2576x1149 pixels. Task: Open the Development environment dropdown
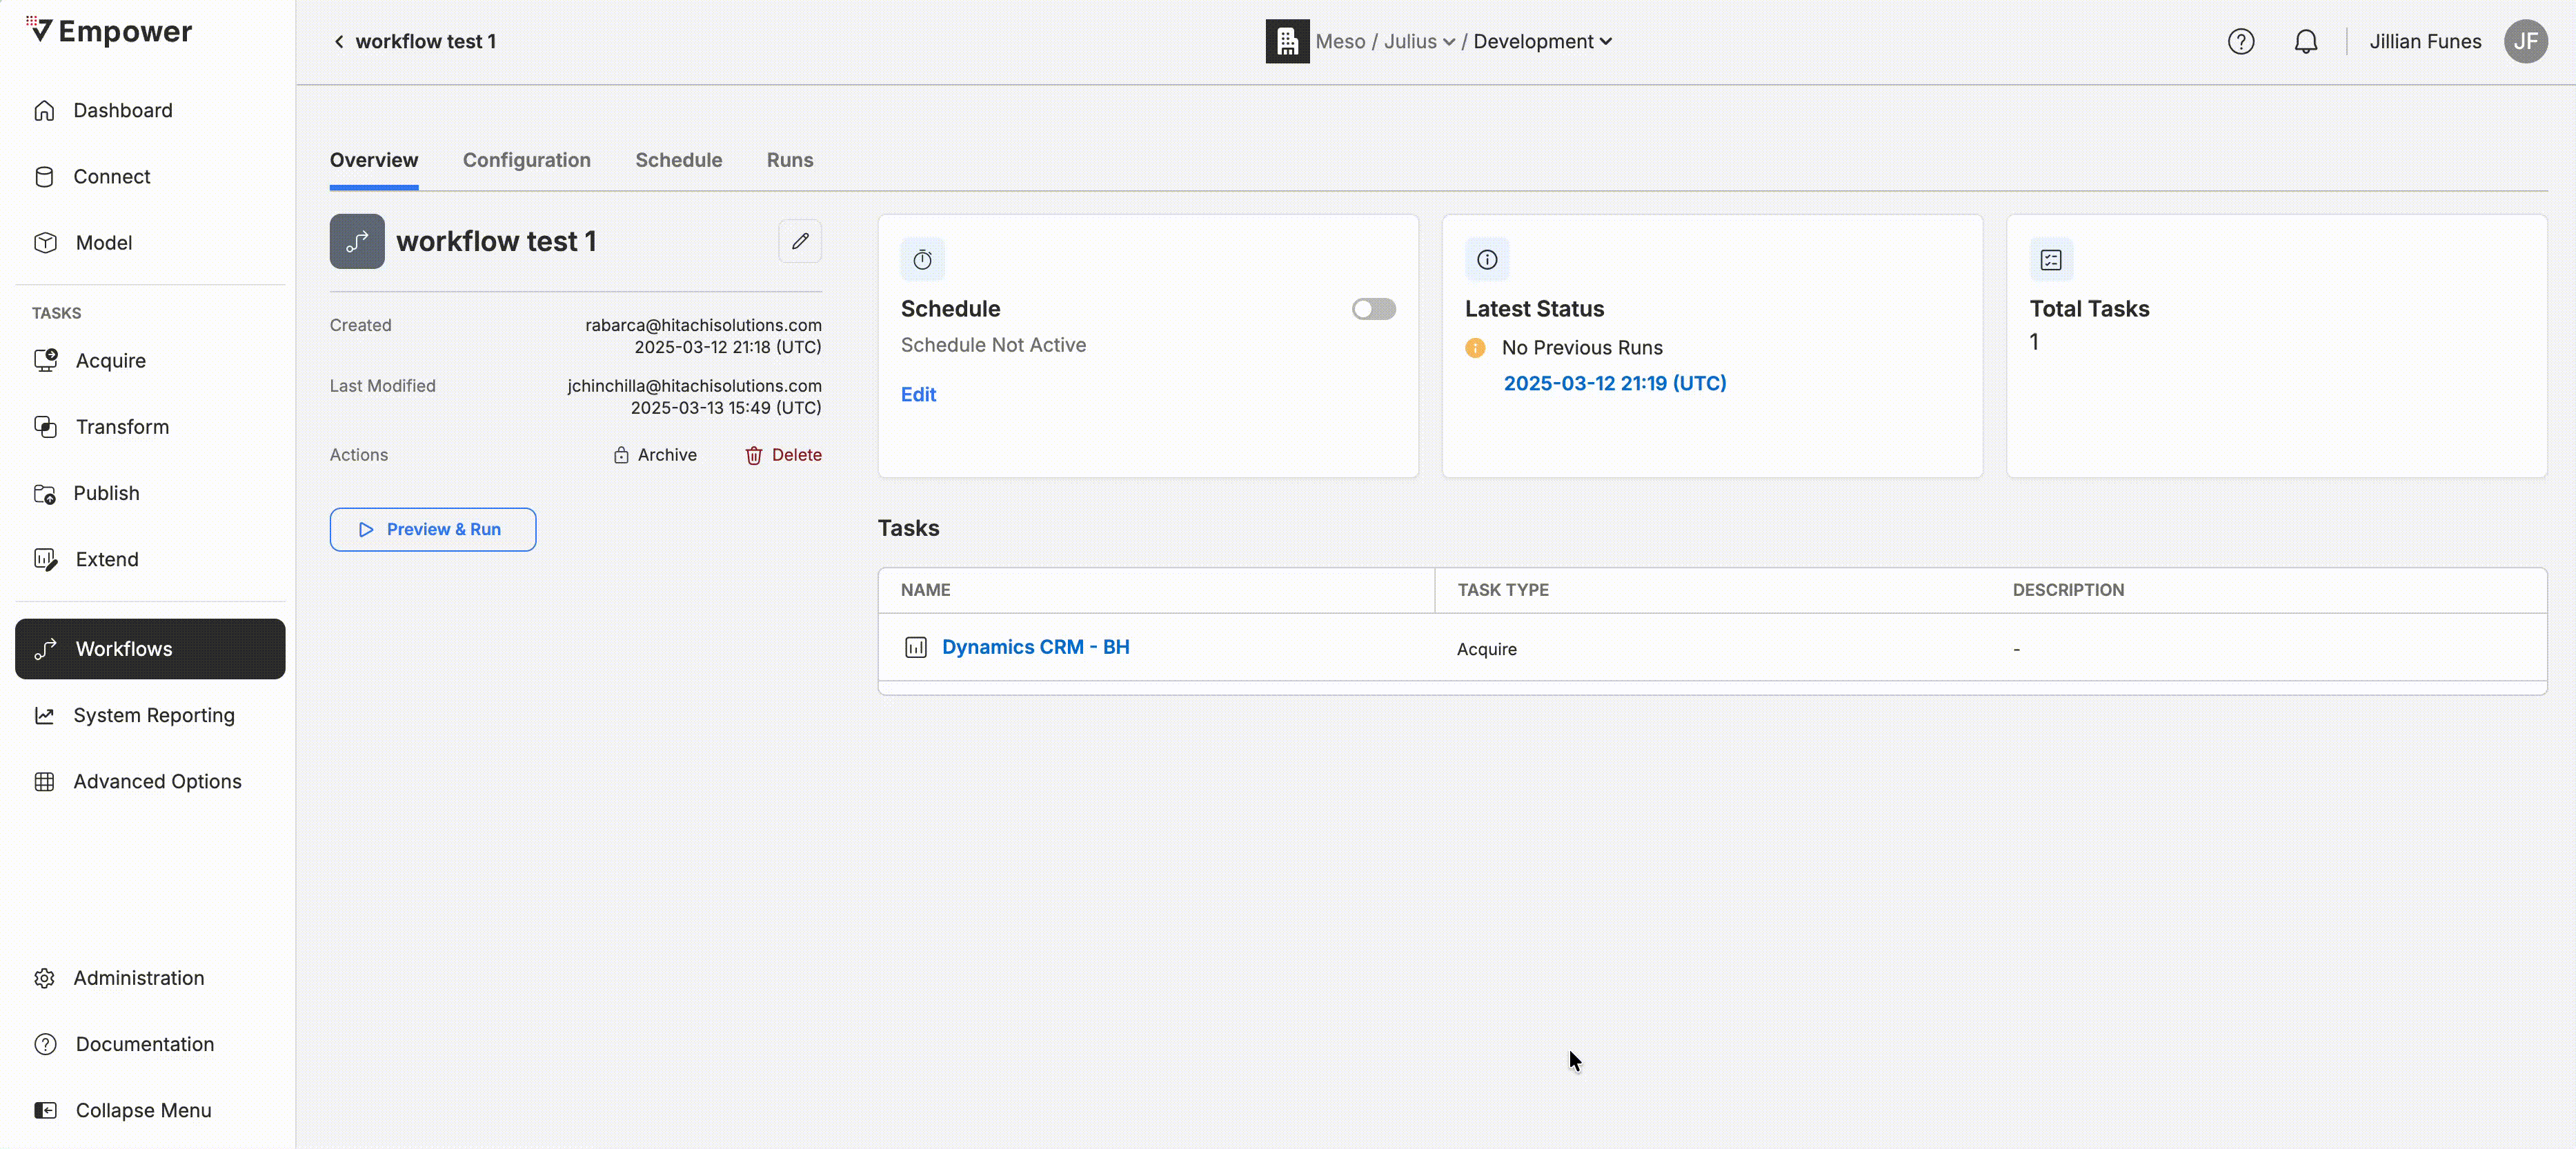tap(1542, 42)
